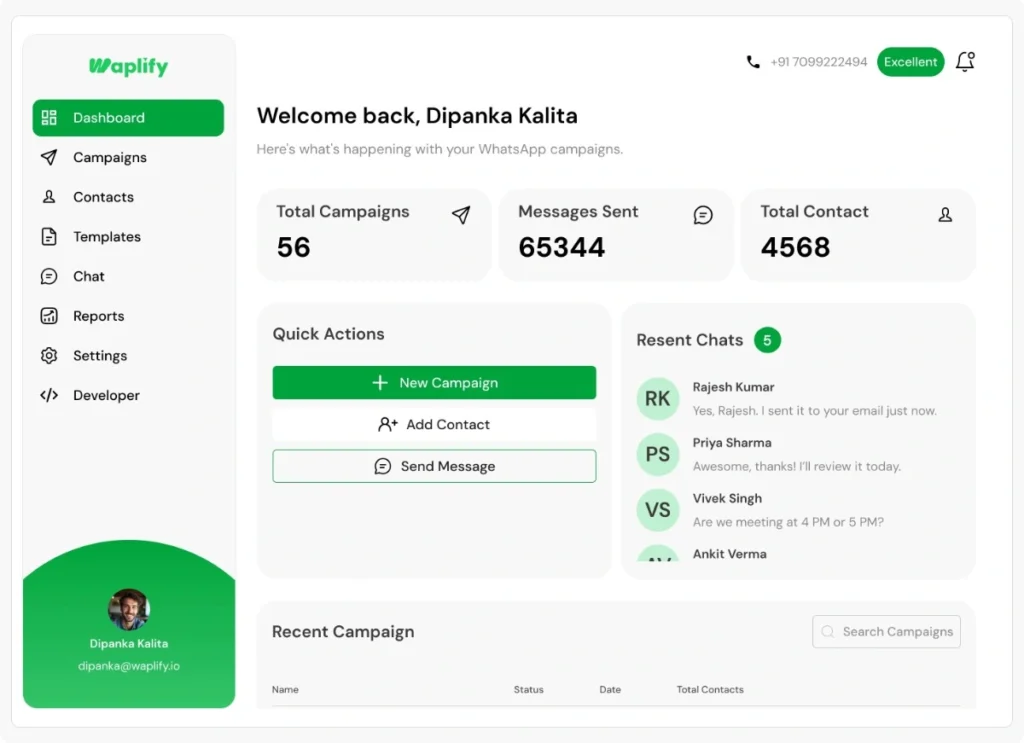Click the Total Contacts column header
This screenshot has width=1024, height=743.
[x=710, y=689]
